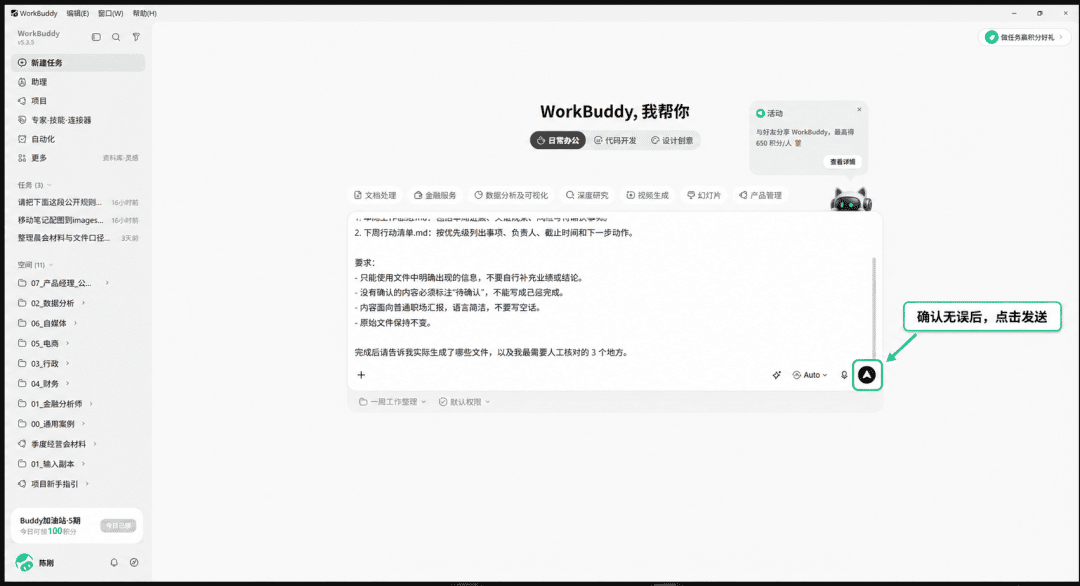The width and height of the screenshot is (1080, 586).
Task: Select the 深度研究 shortcut chip
Action: pos(587,196)
